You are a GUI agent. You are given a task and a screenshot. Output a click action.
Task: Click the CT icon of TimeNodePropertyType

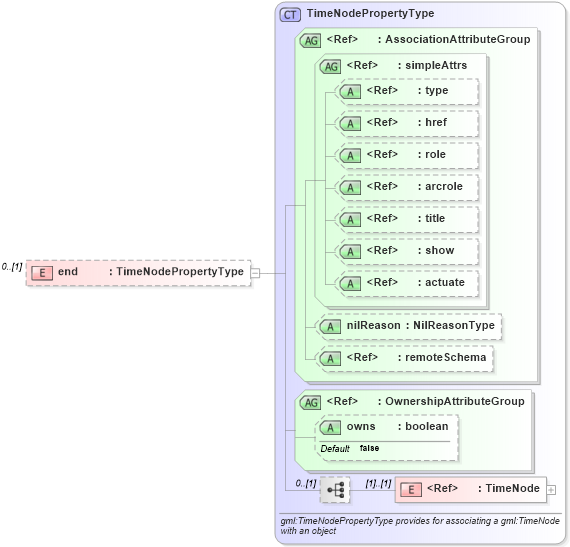(290, 15)
